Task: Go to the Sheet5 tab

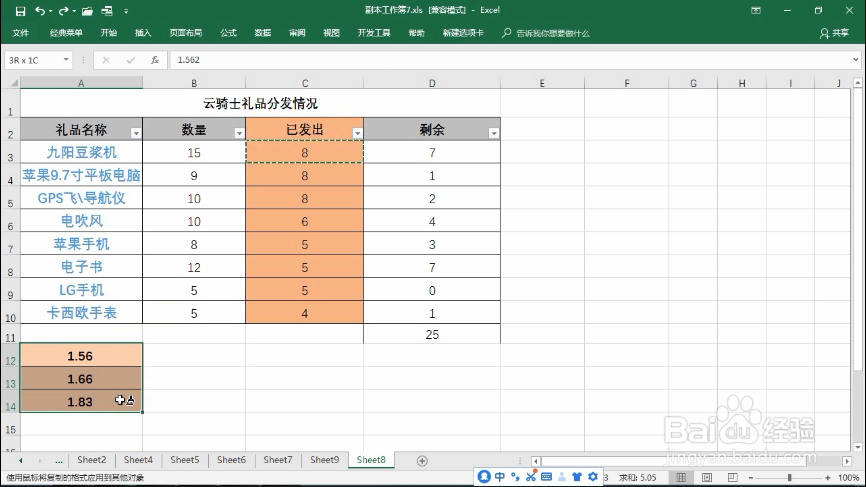Action: [184, 459]
